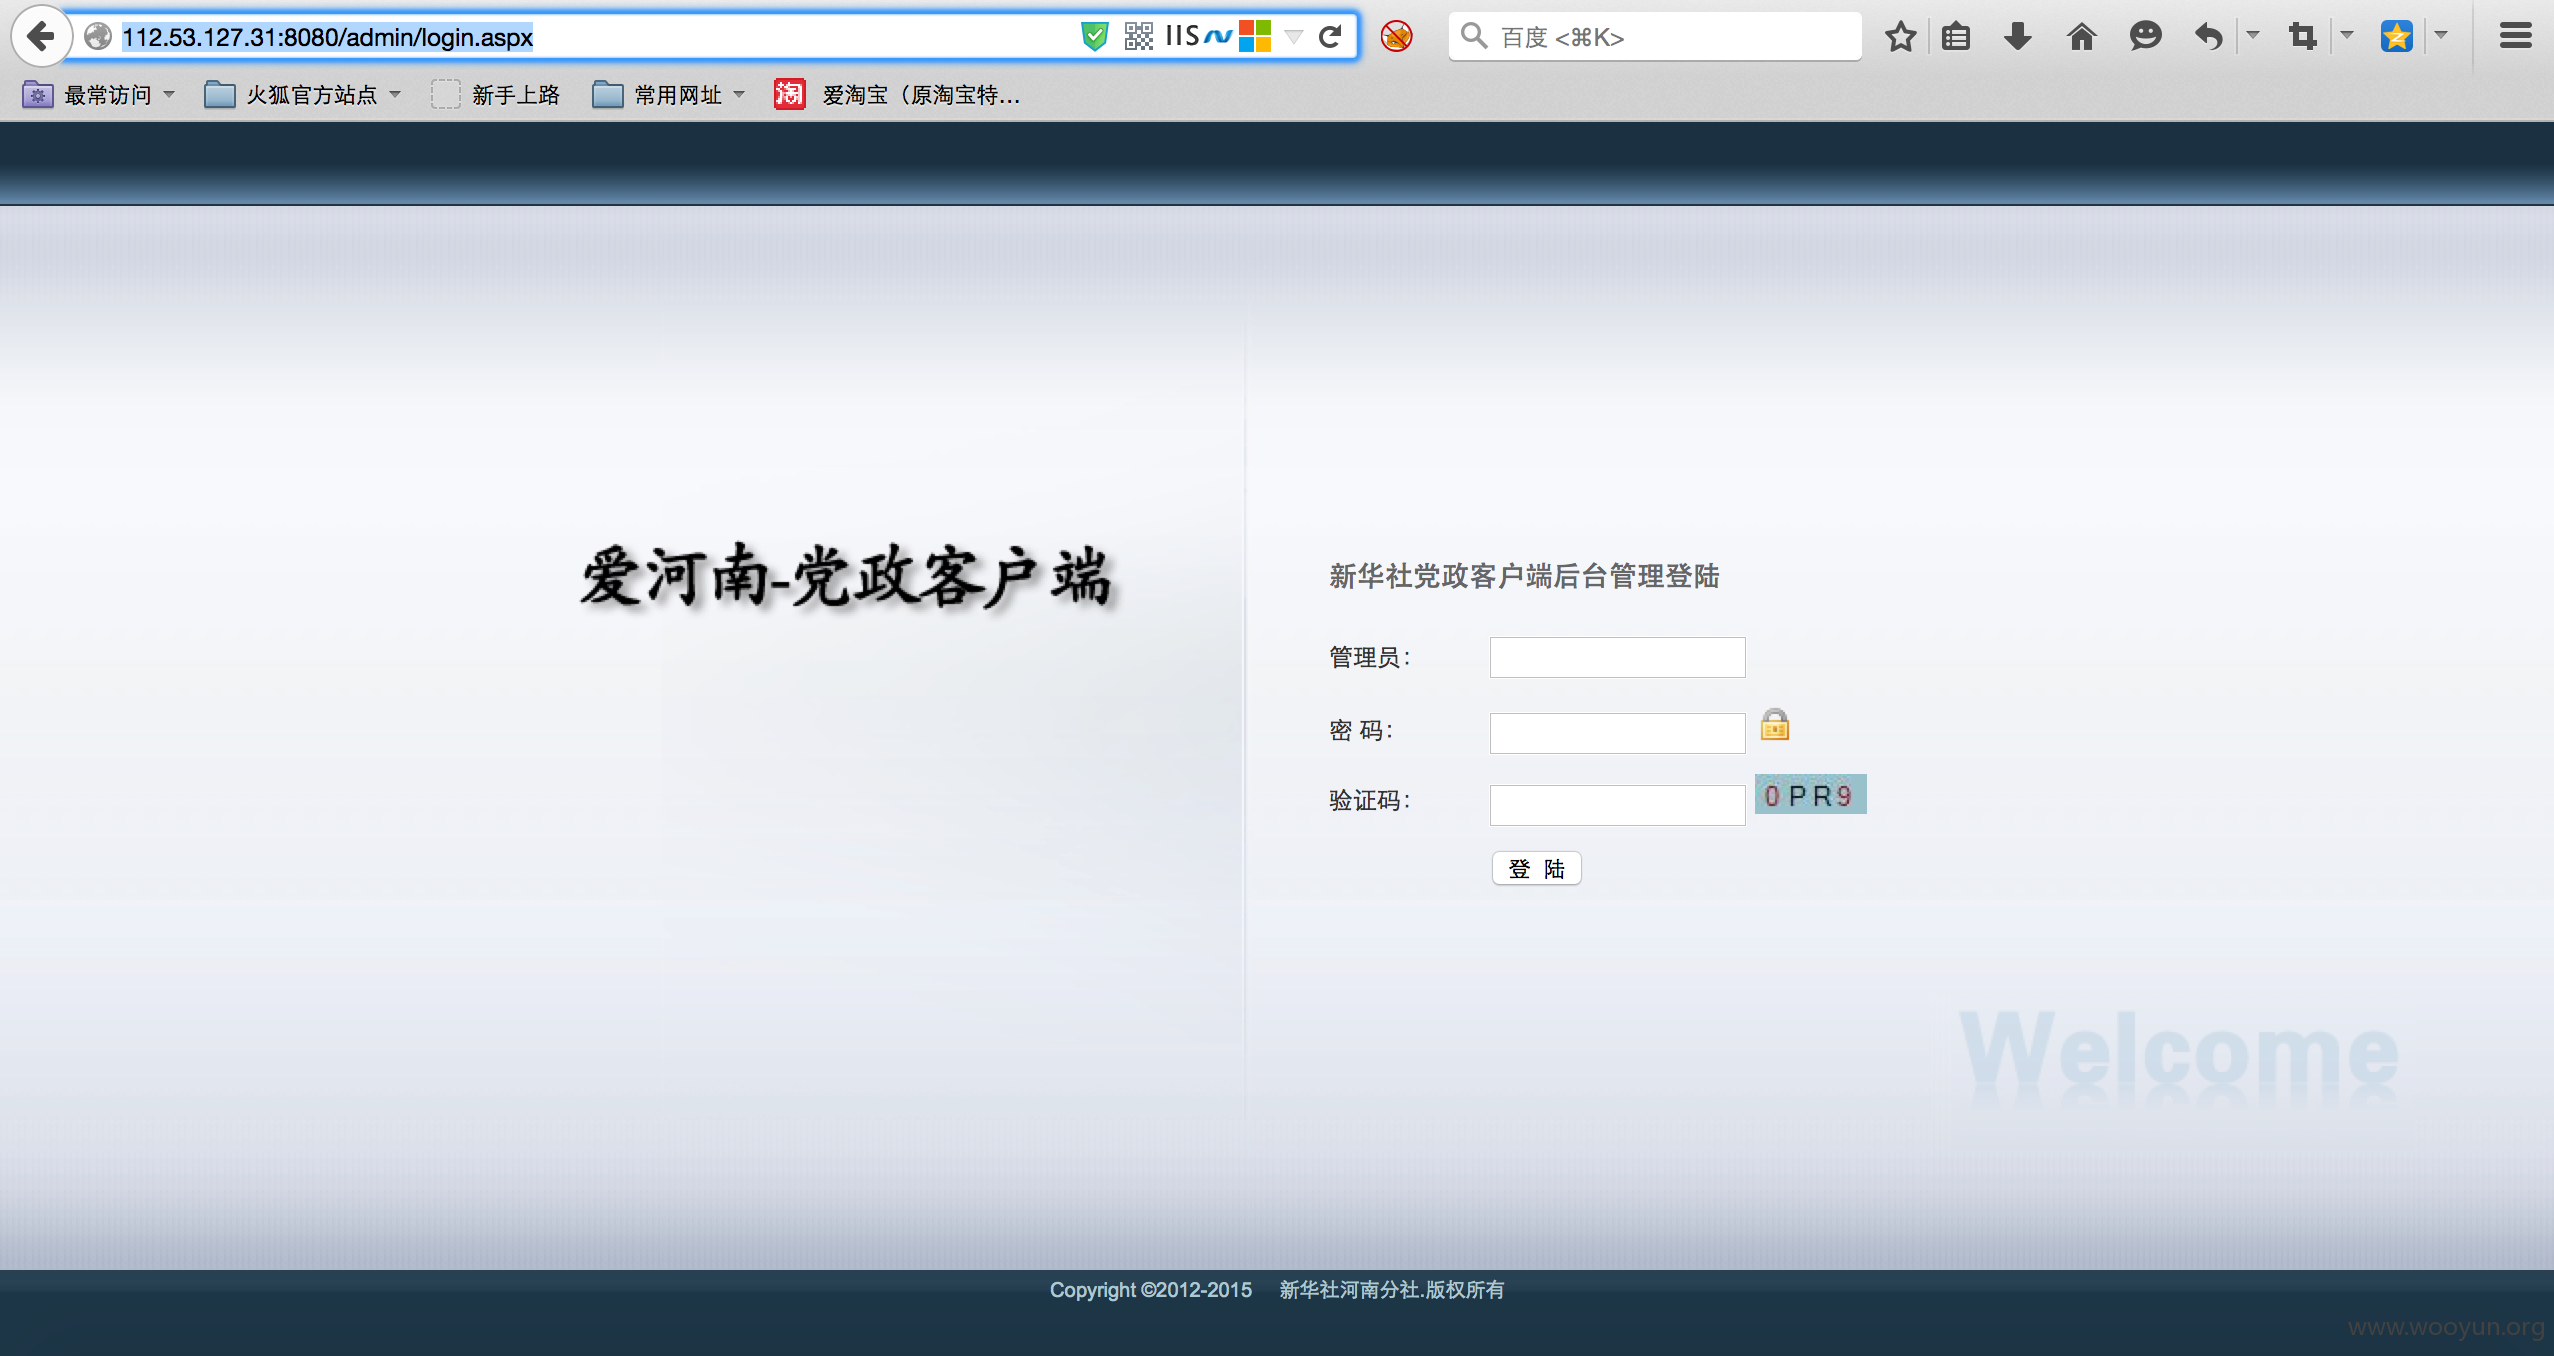Open dropdown arrow next to blue star icon
The image size is (2554, 1356).
pyautogui.click(x=2441, y=35)
